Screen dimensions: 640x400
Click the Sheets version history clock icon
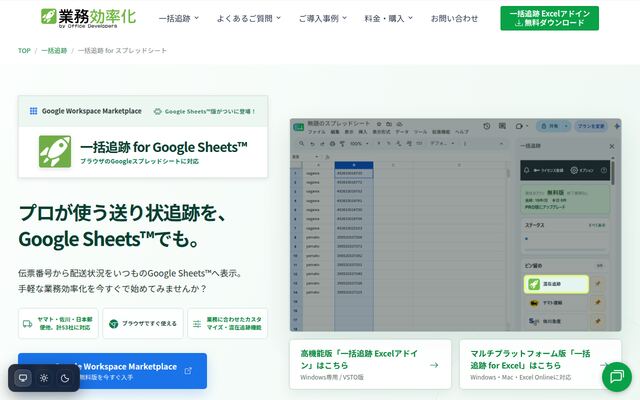[x=487, y=126]
